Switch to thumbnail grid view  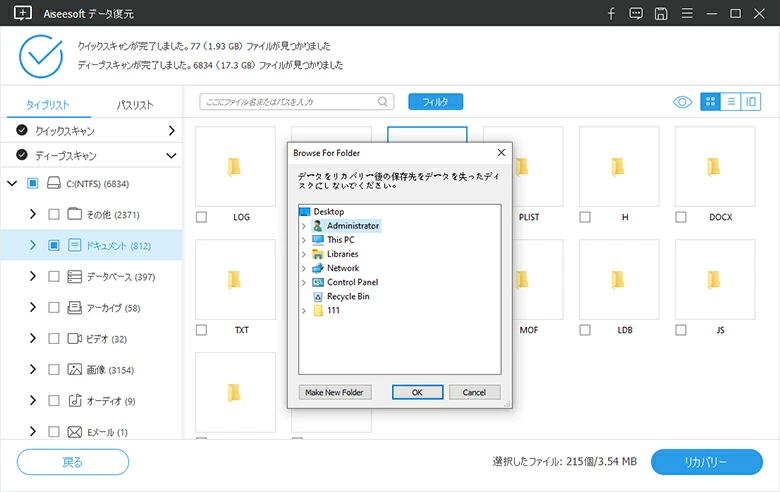pos(711,102)
